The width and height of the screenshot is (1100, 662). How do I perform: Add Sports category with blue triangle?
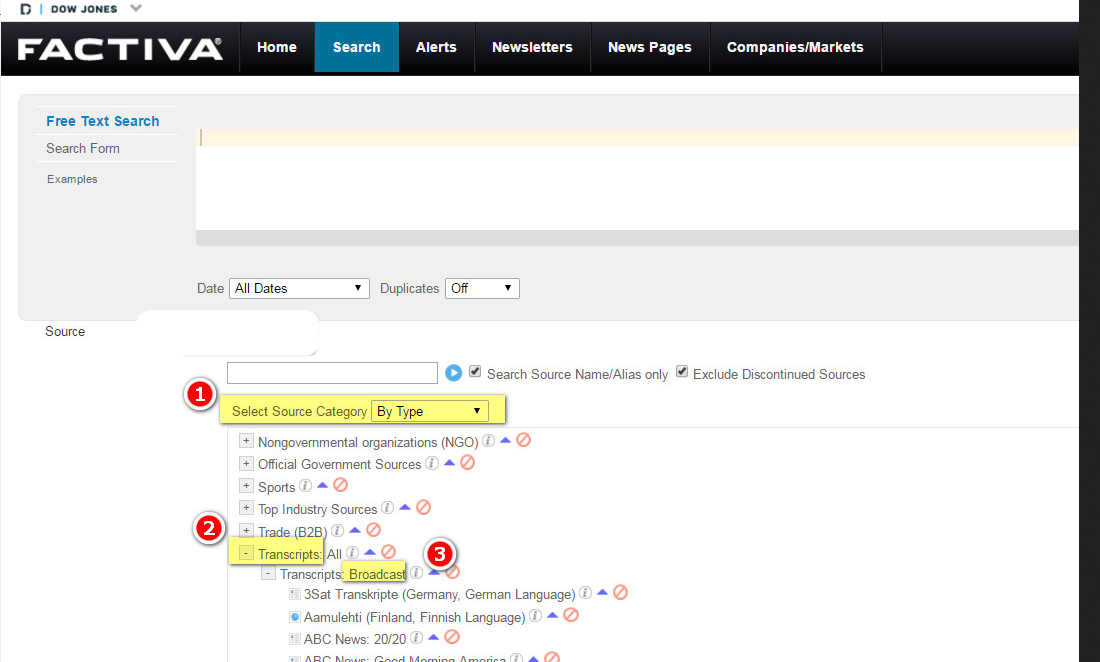pyautogui.click(x=323, y=485)
